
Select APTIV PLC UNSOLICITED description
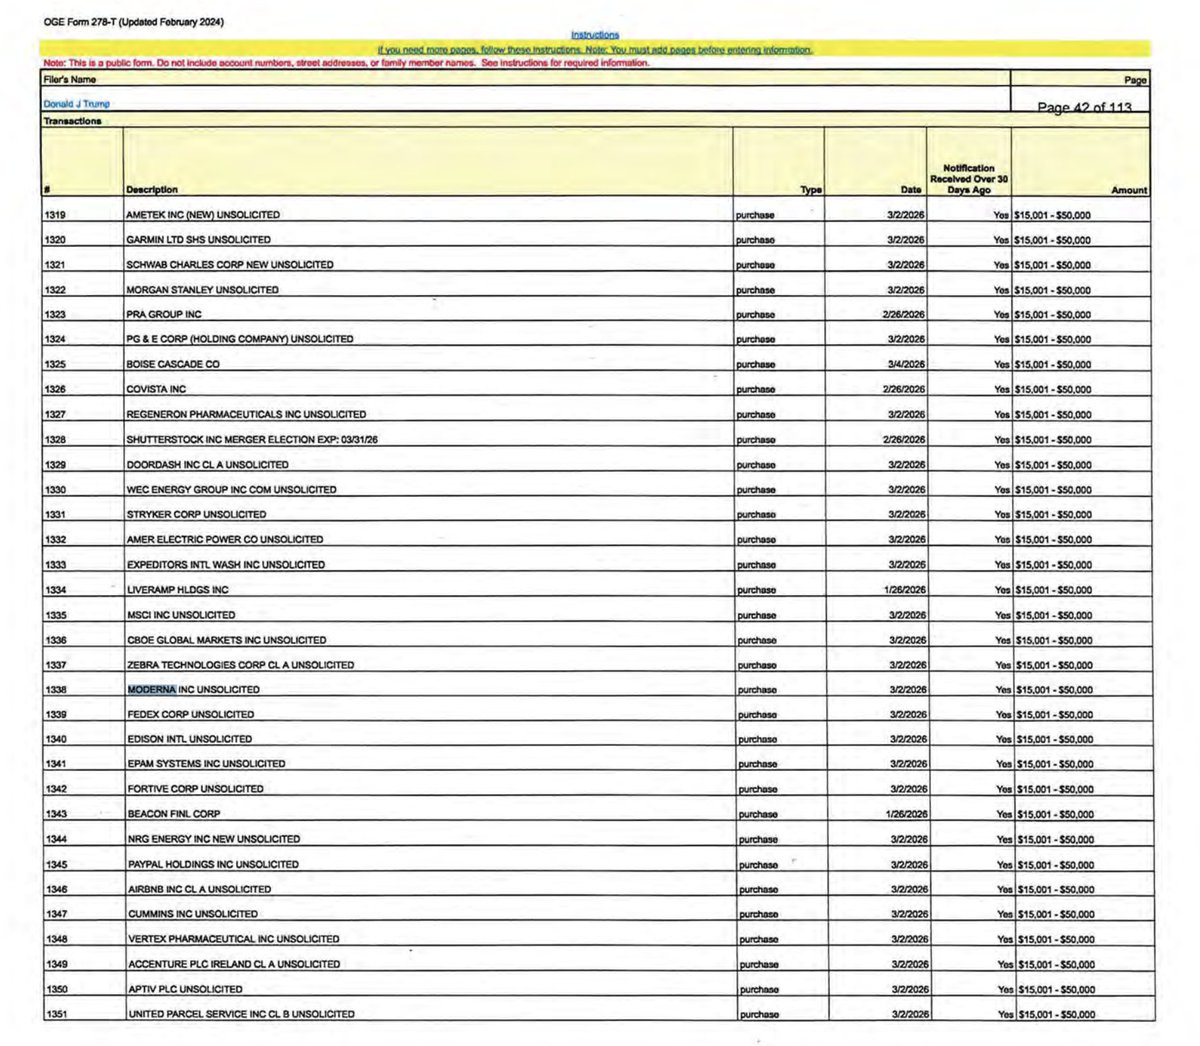tap(184, 989)
